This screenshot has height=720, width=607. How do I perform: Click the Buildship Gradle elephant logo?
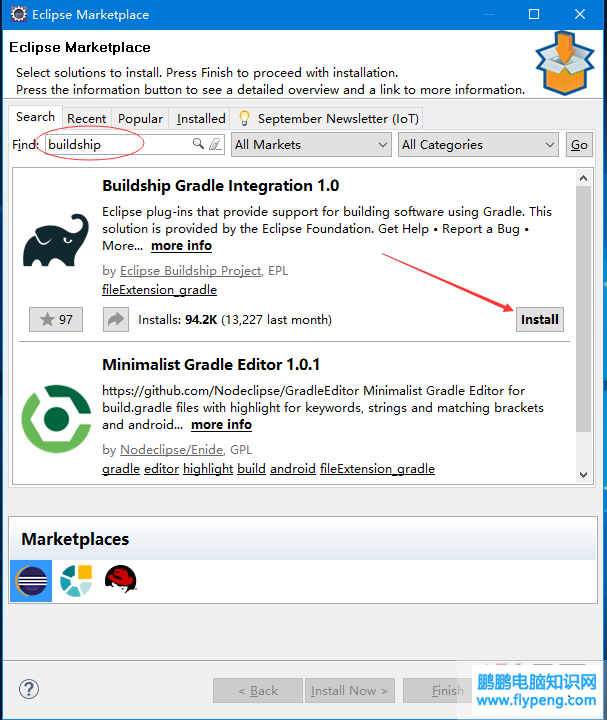pos(56,240)
